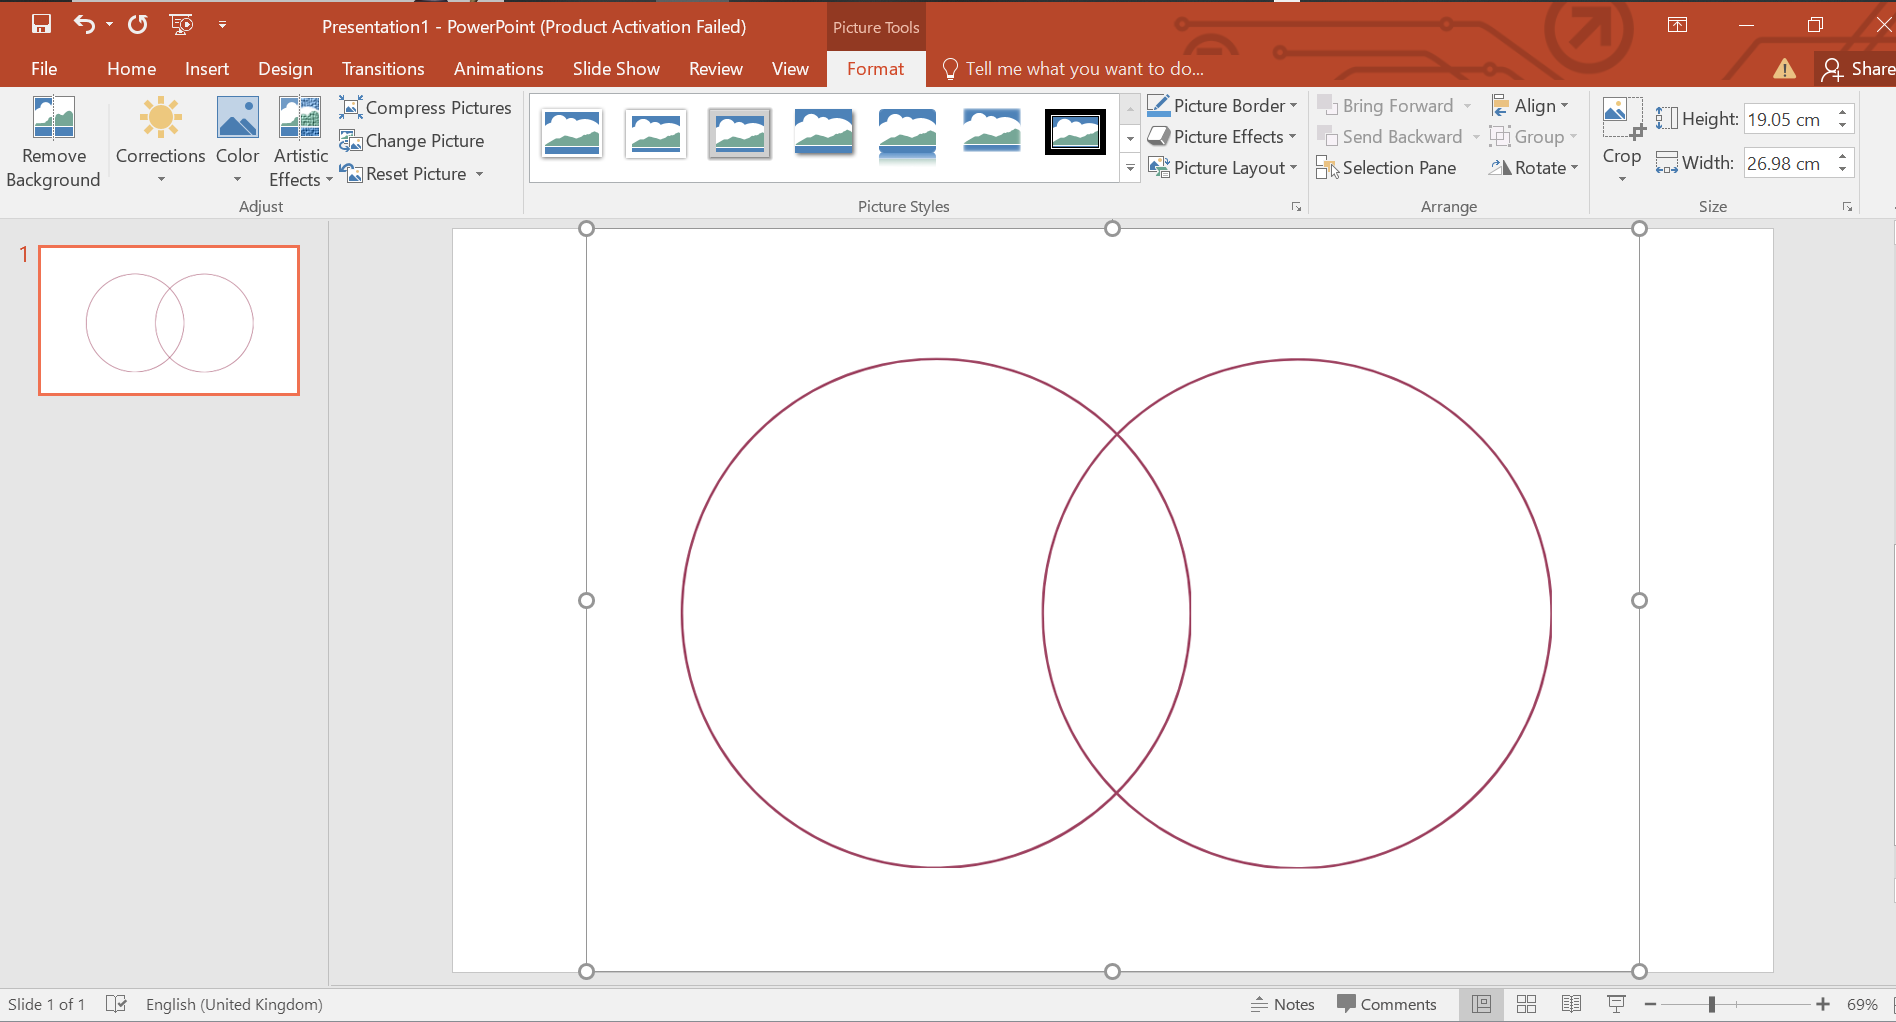Apply the third gray-framed picture style
This screenshot has width=1896, height=1022.
pos(740,133)
